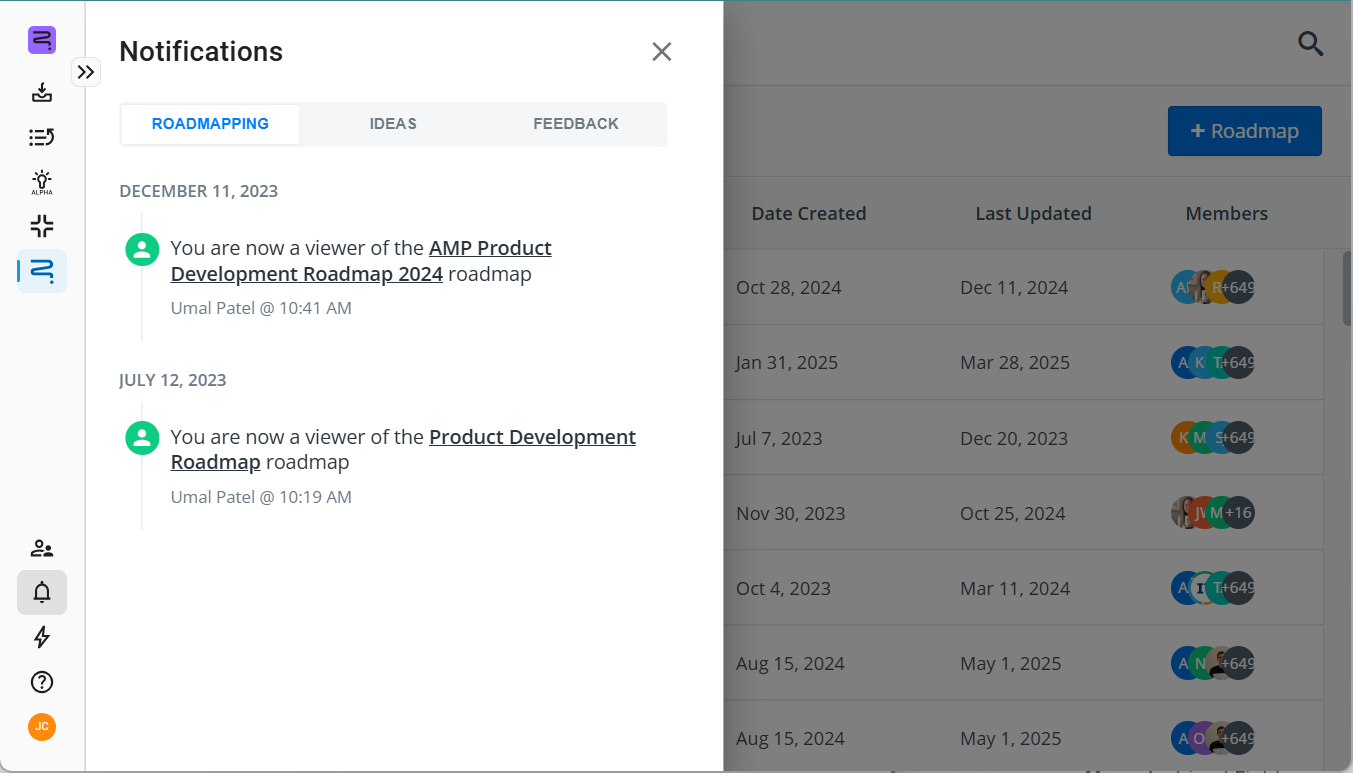The height and width of the screenshot is (773, 1353).
Task: Select the active roadmaps sidebar icon
Action: click(42, 270)
